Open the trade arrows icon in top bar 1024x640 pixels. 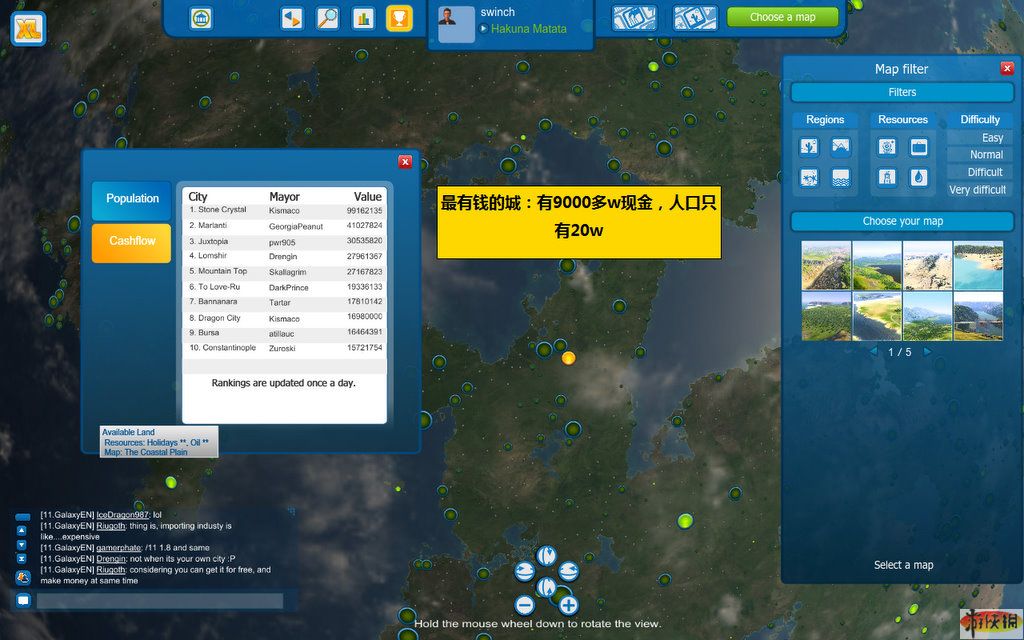pyautogui.click(x=292, y=18)
